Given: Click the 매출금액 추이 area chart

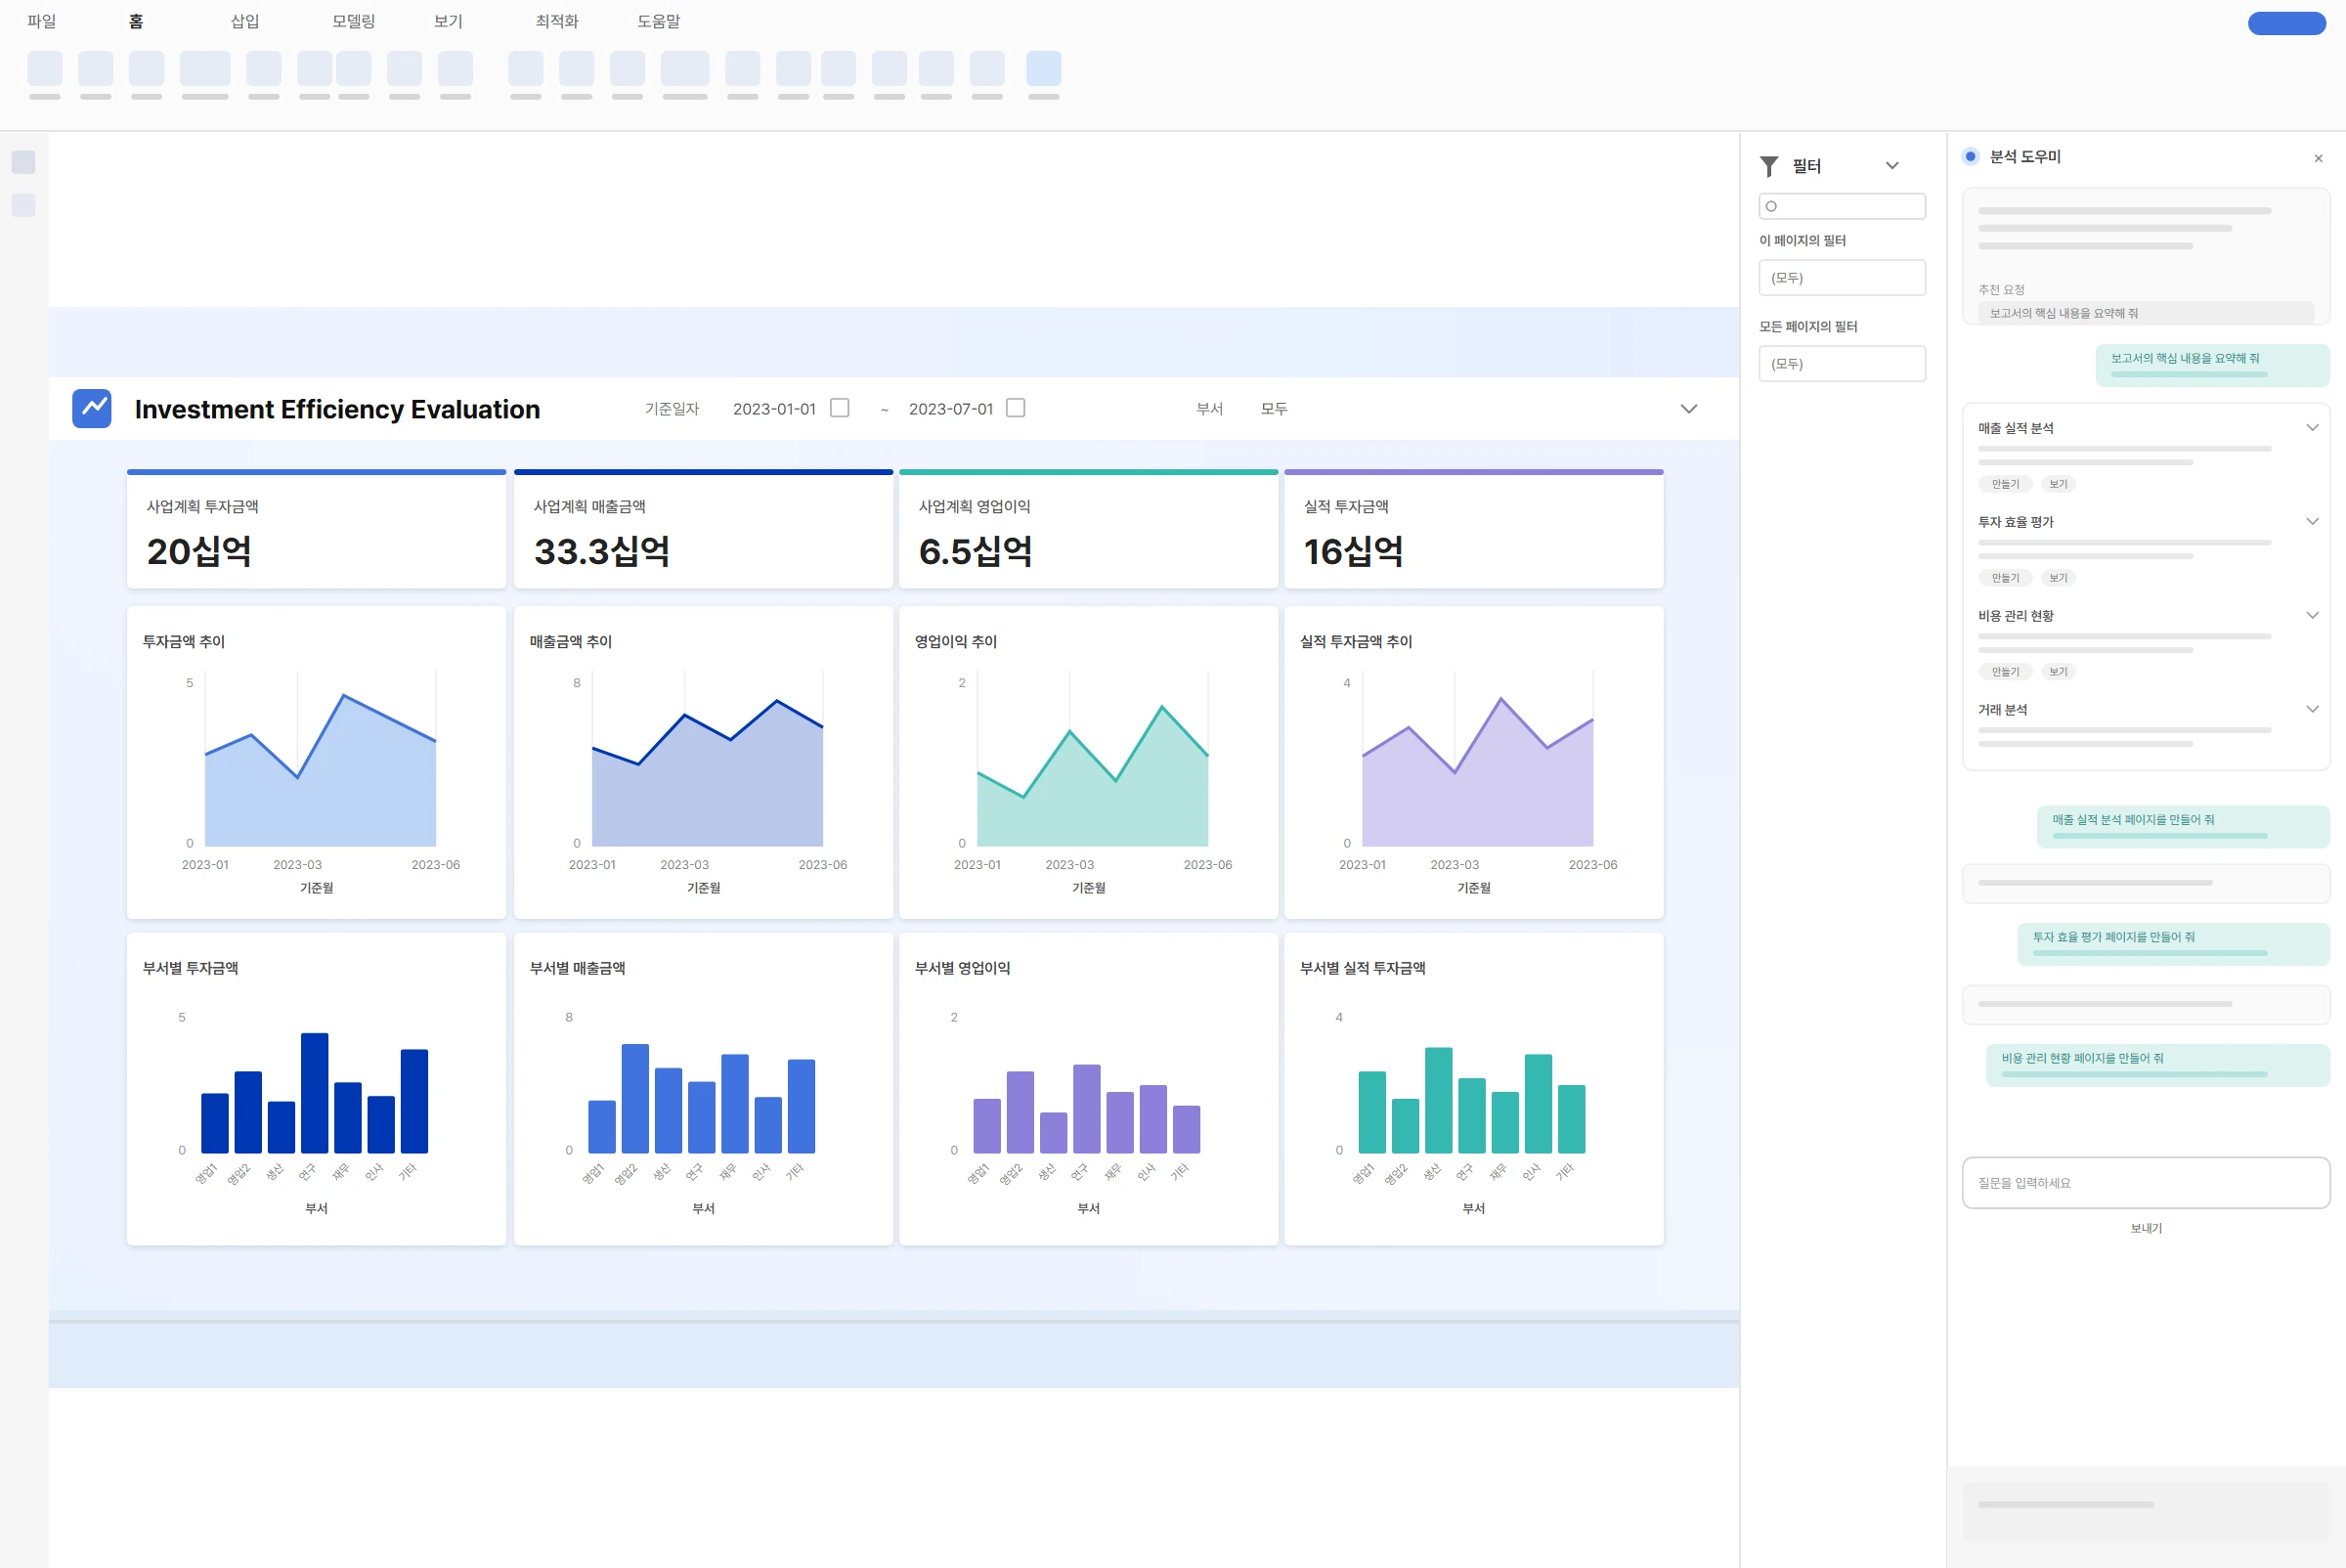Looking at the screenshot, I should 703,762.
